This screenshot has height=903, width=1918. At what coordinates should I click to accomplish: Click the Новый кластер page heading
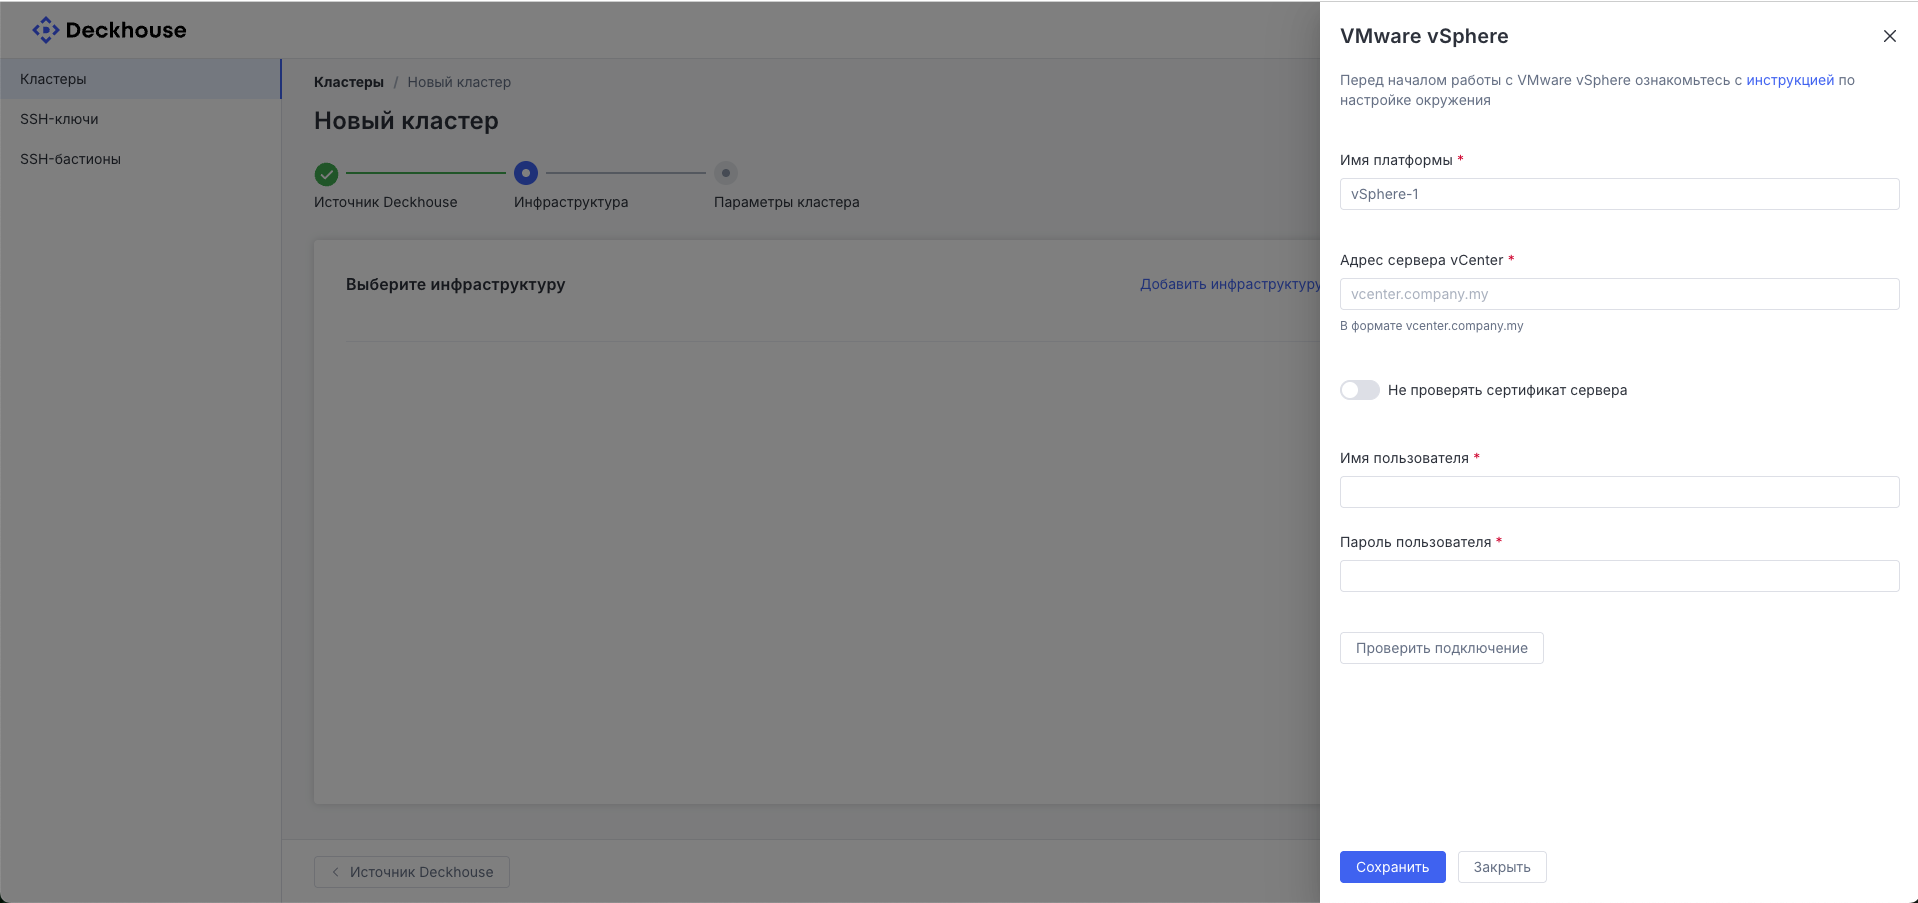406,121
